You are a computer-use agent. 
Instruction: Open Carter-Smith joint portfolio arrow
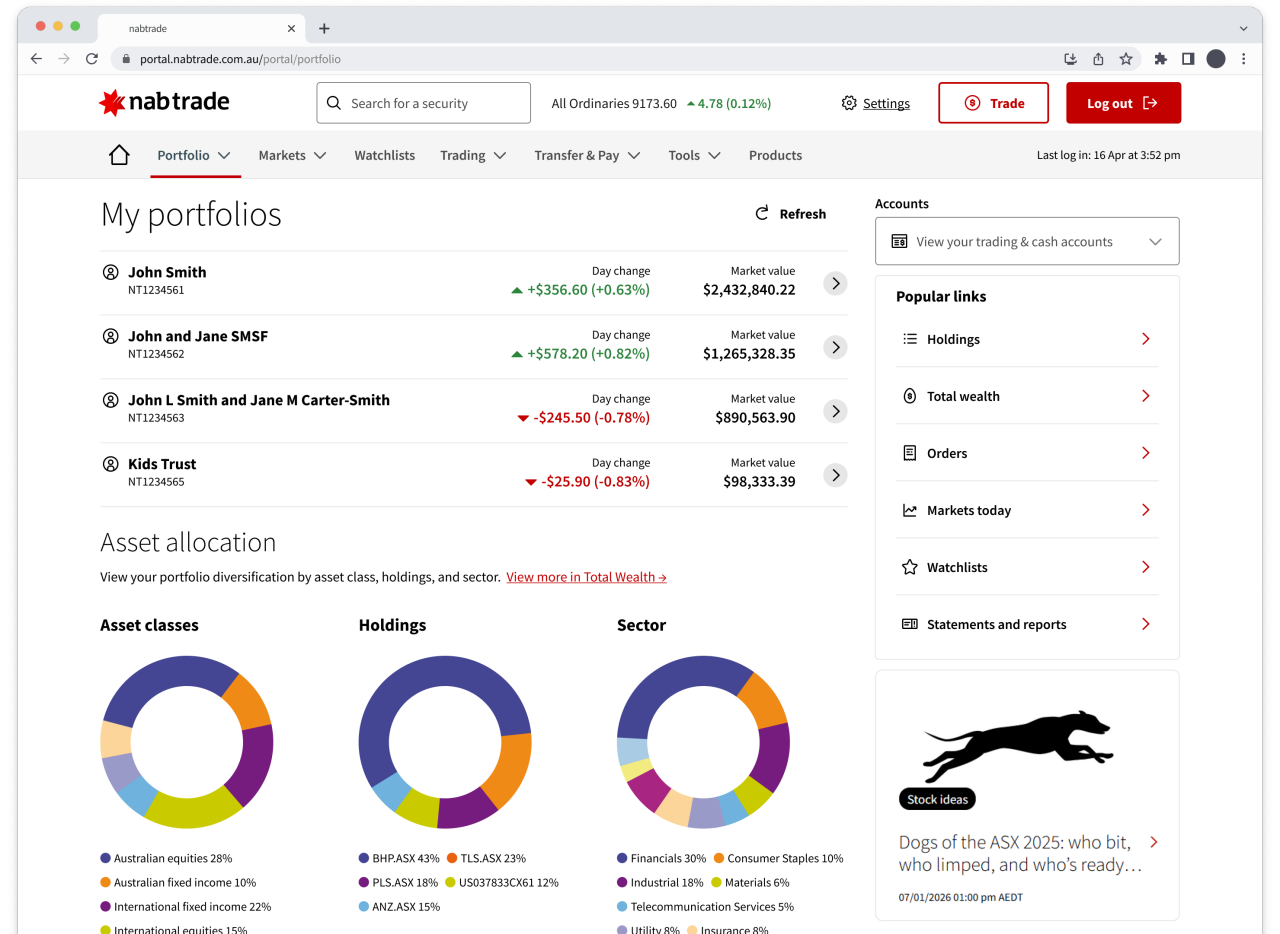click(x=835, y=411)
